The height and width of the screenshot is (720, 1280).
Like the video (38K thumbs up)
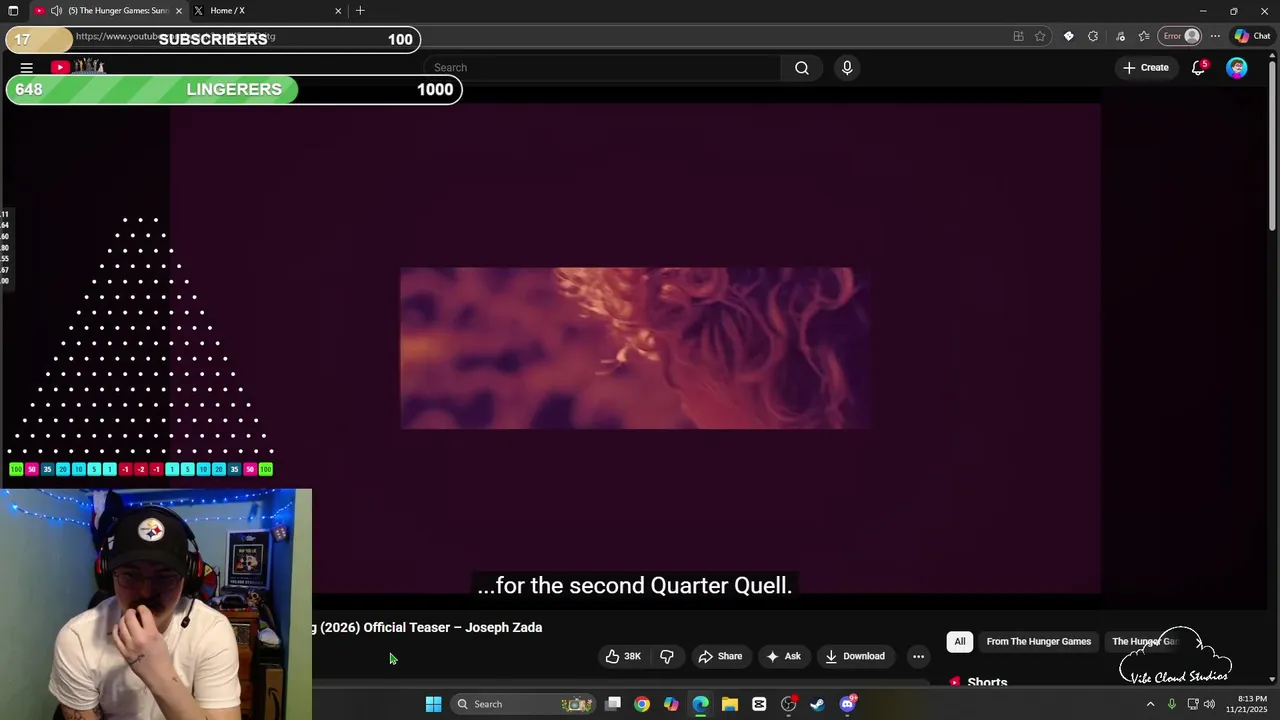(623, 656)
